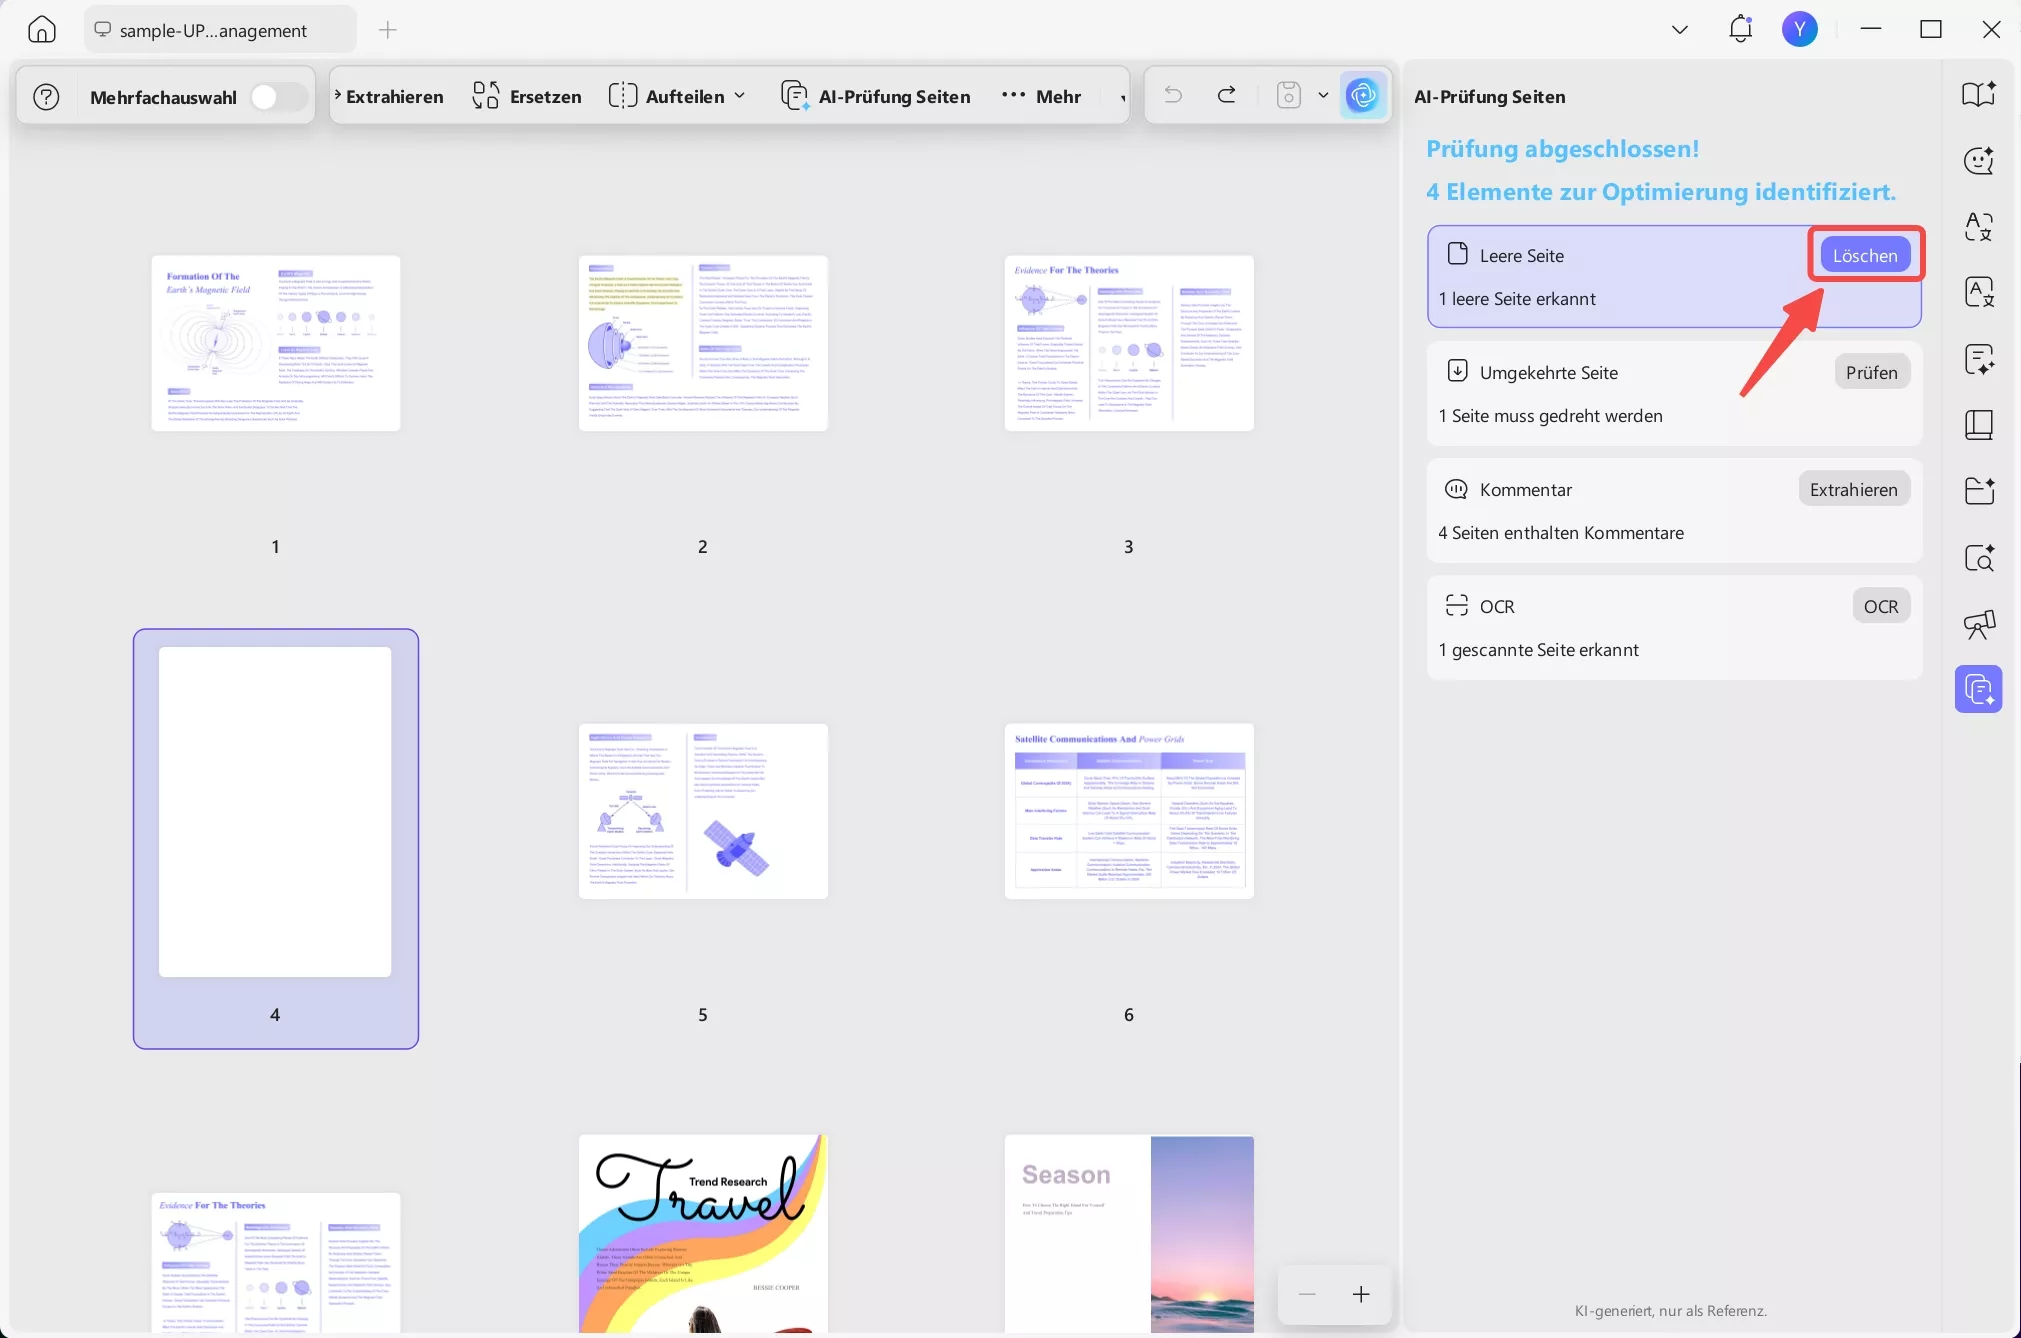The height and width of the screenshot is (1338, 2021).
Task: Open the help question mark icon
Action: click(x=46, y=97)
